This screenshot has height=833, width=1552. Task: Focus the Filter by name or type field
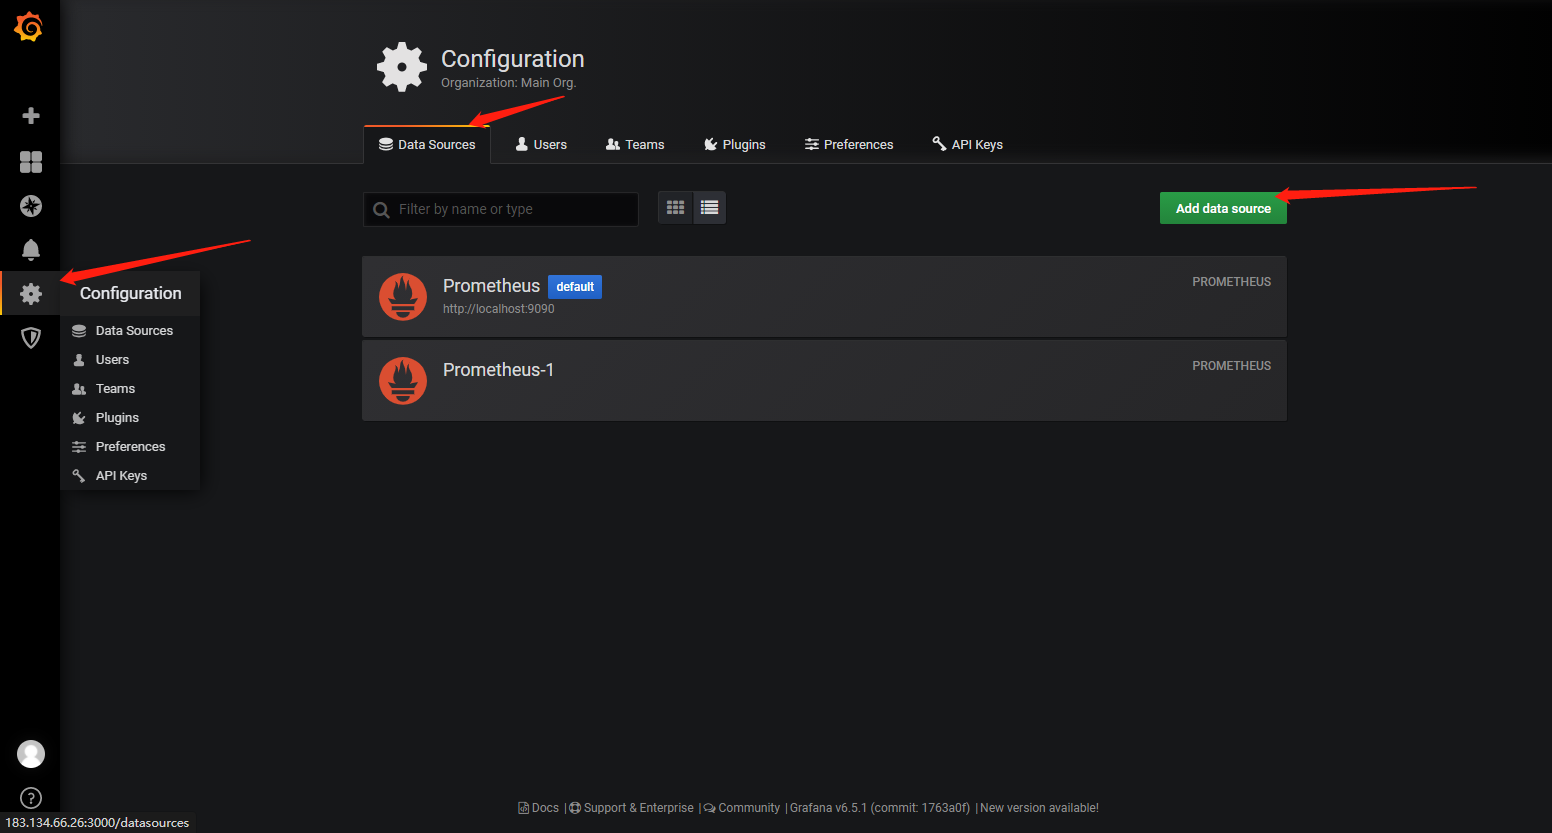pos(501,209)
